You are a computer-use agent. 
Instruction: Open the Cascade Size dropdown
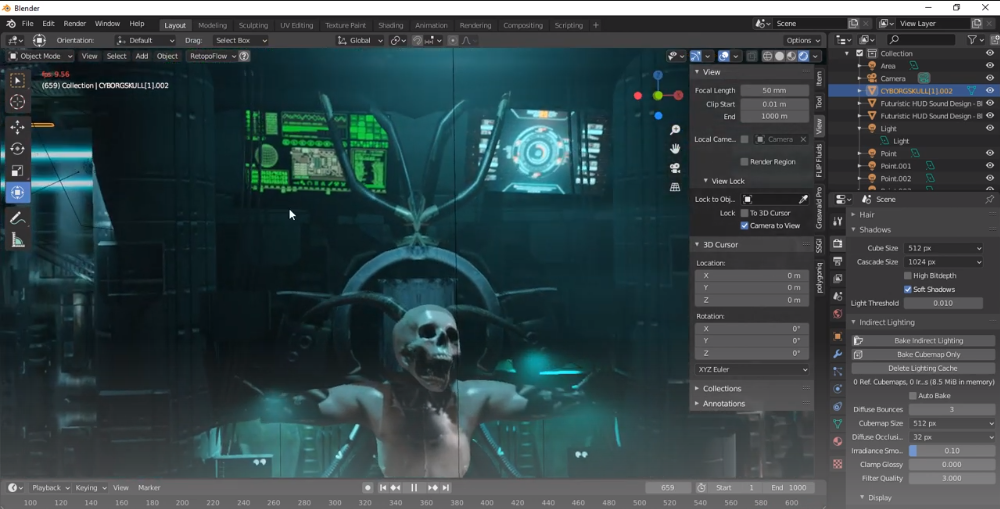[943, 262]
